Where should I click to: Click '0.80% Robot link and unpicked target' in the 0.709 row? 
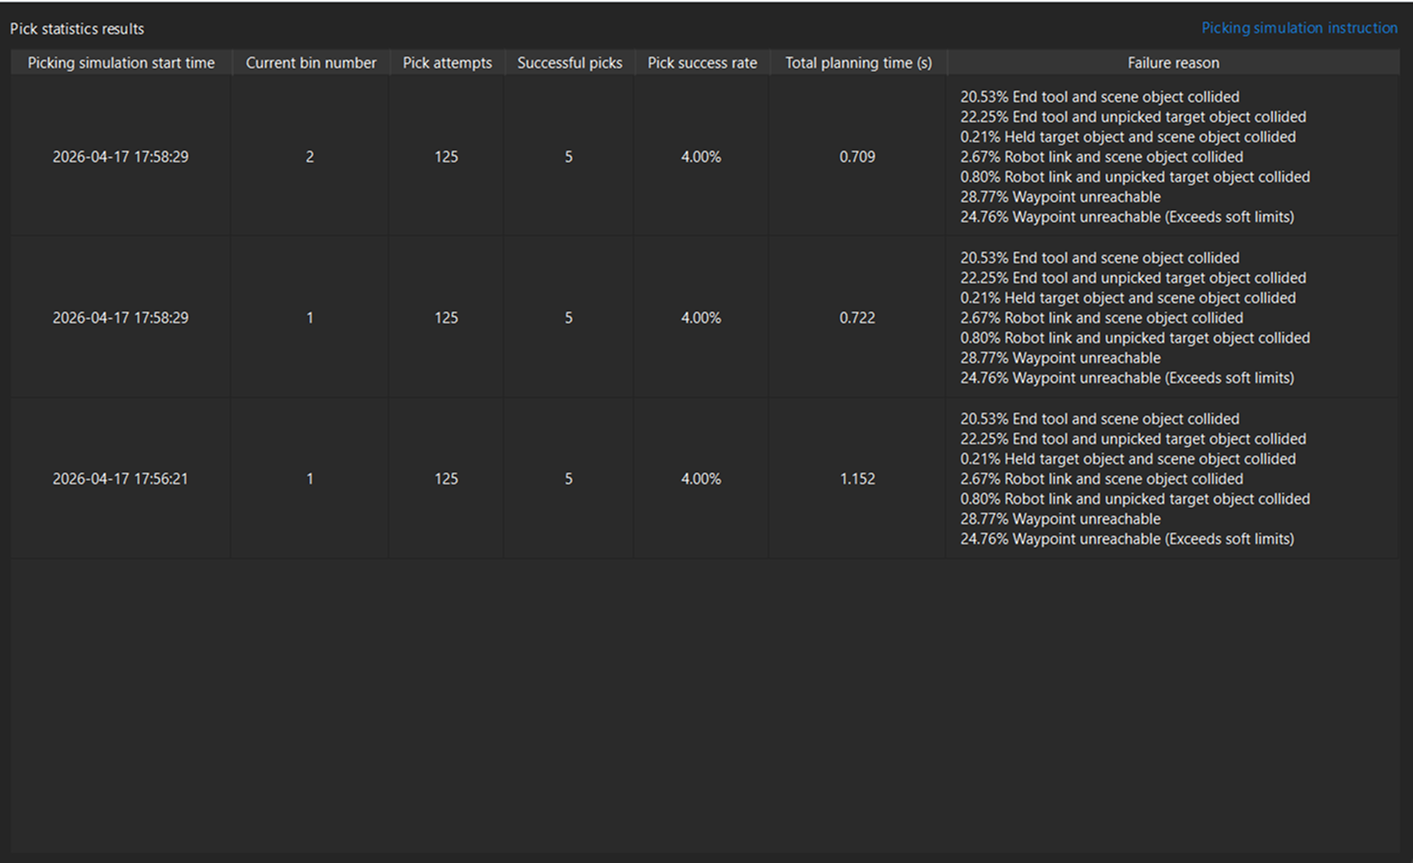[x=1135, y=177]
